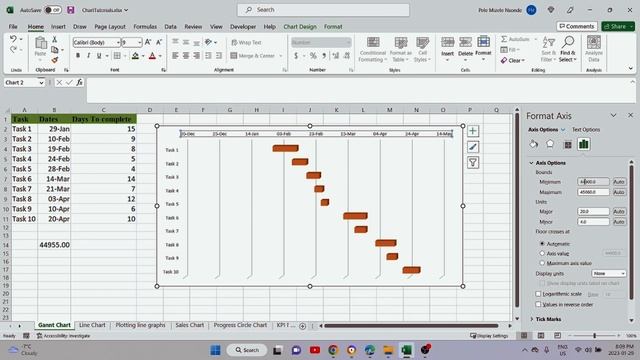Open the Formulas ribbon tab
Image resolution: width=640 pixels, height=360 pixels.
145,27
